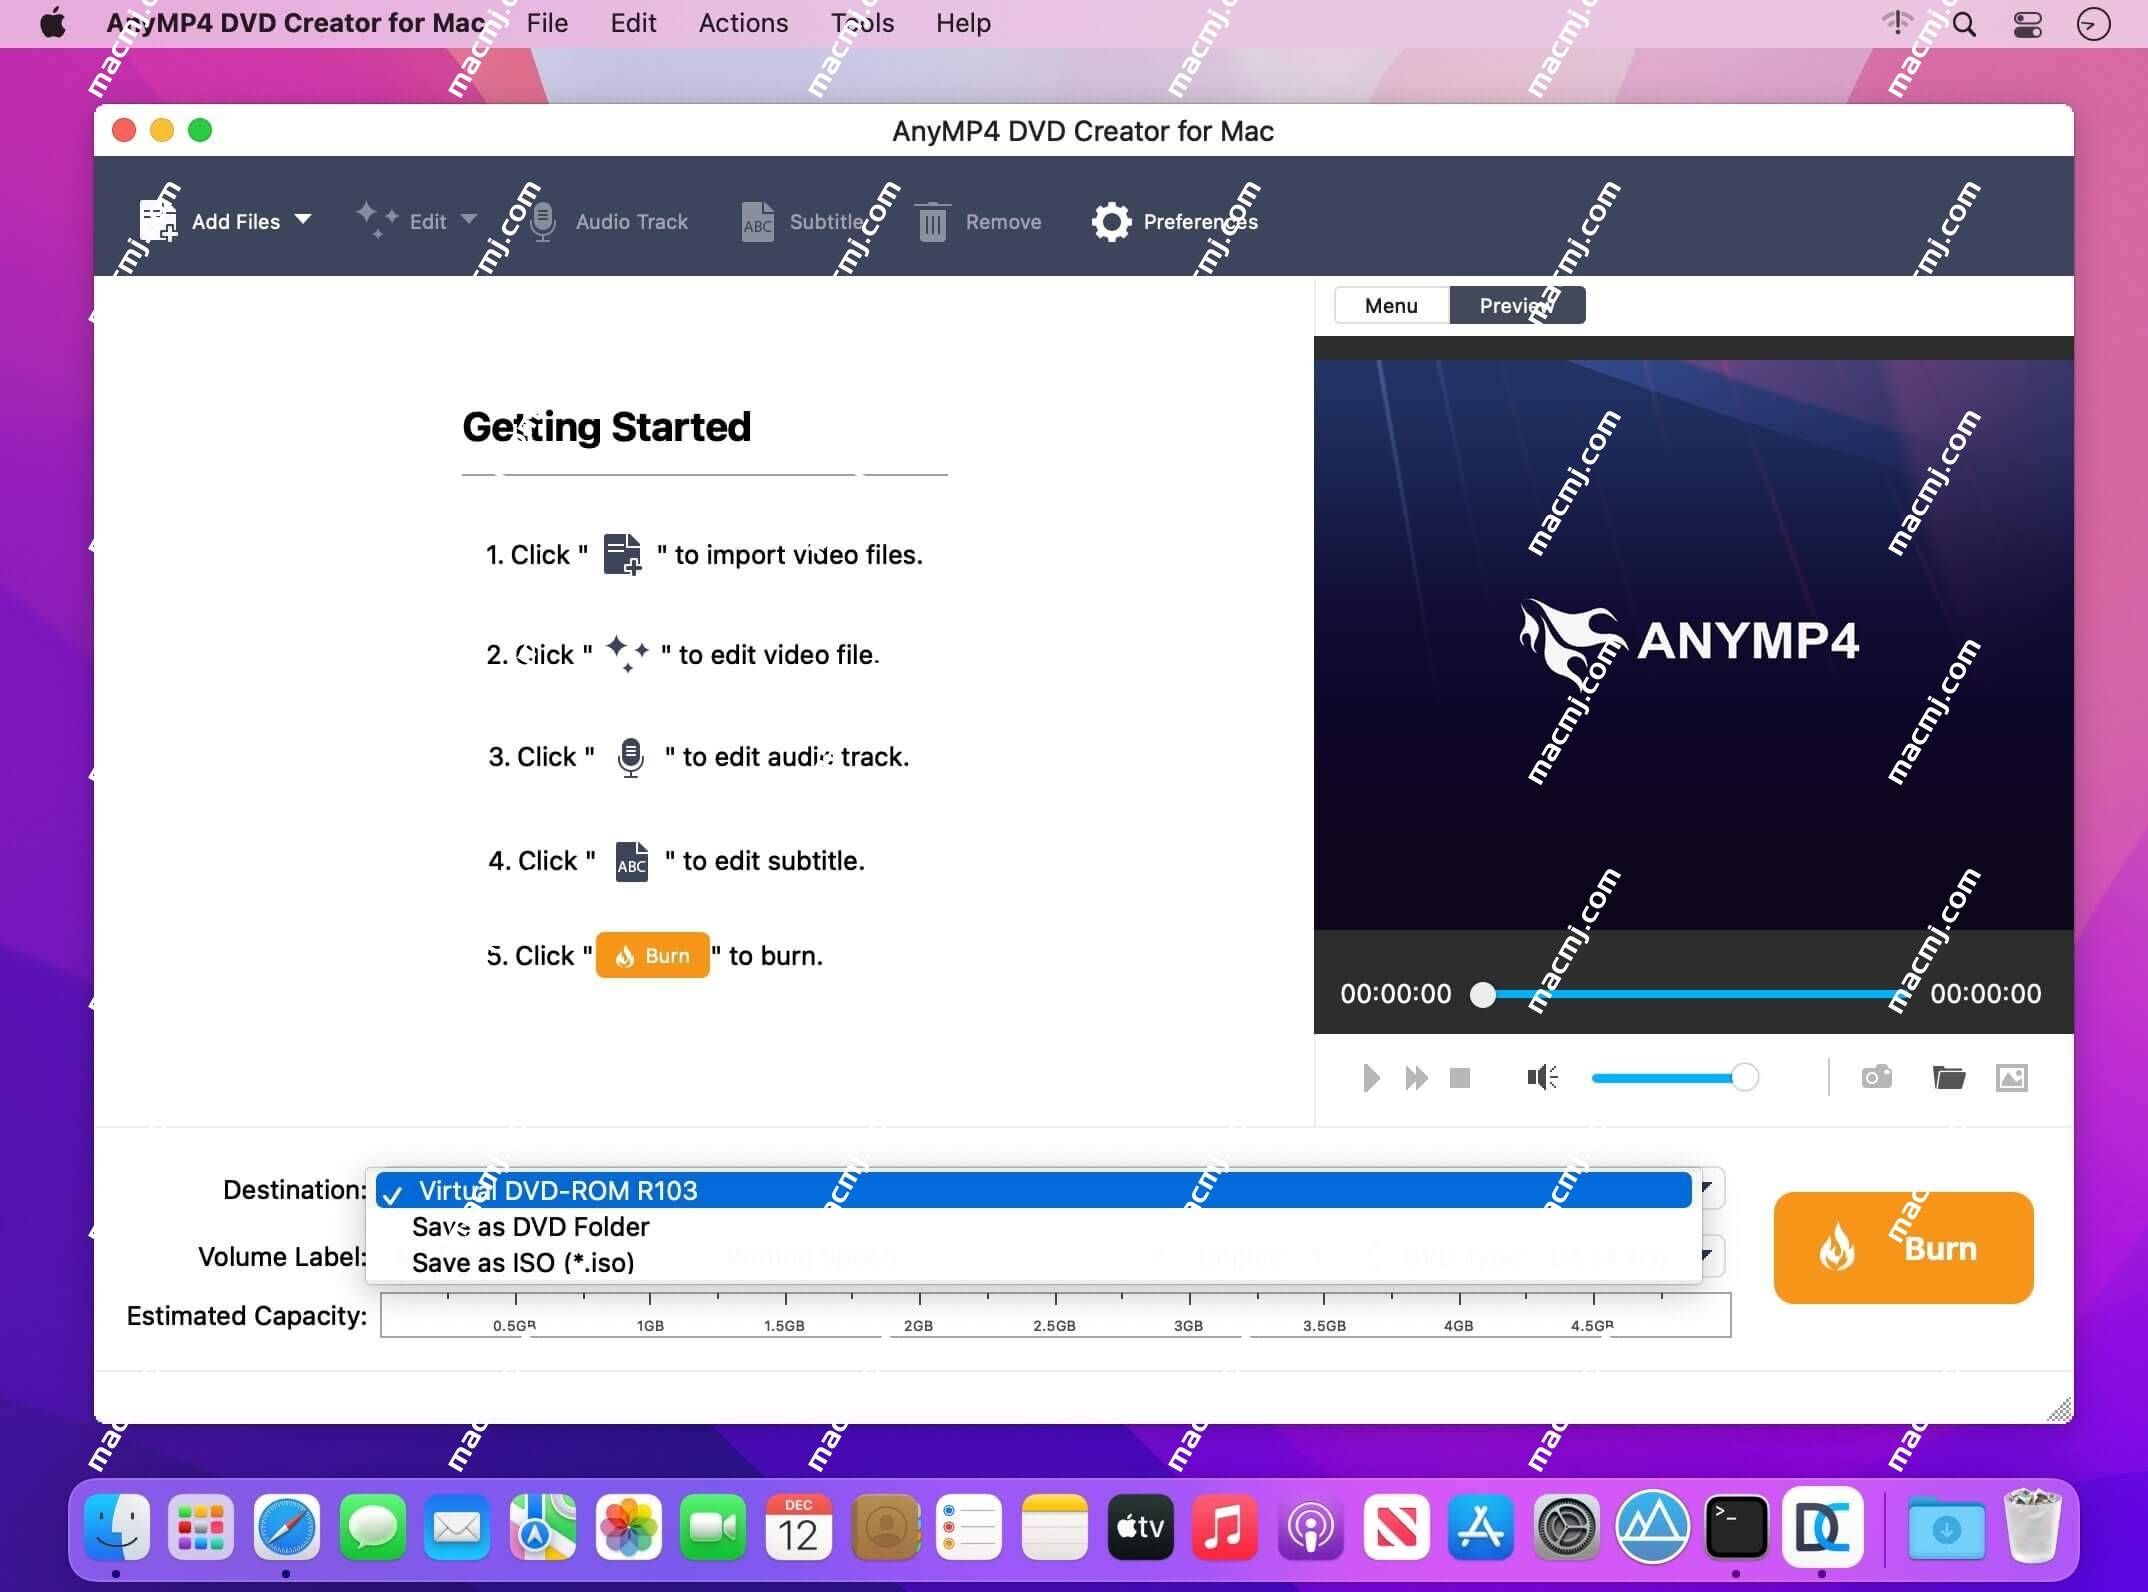Click the Add Files import icon
The height and width of the screenshot is (1592, 2148).
157,221
